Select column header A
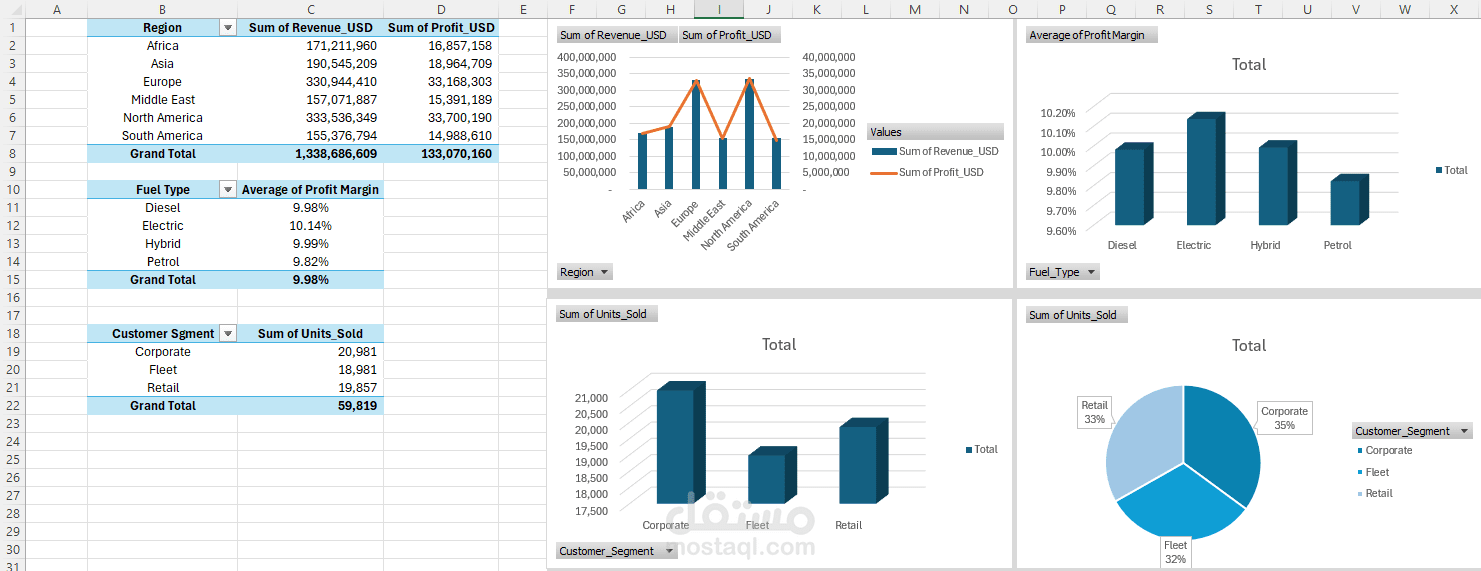 [x=56, y=9]
